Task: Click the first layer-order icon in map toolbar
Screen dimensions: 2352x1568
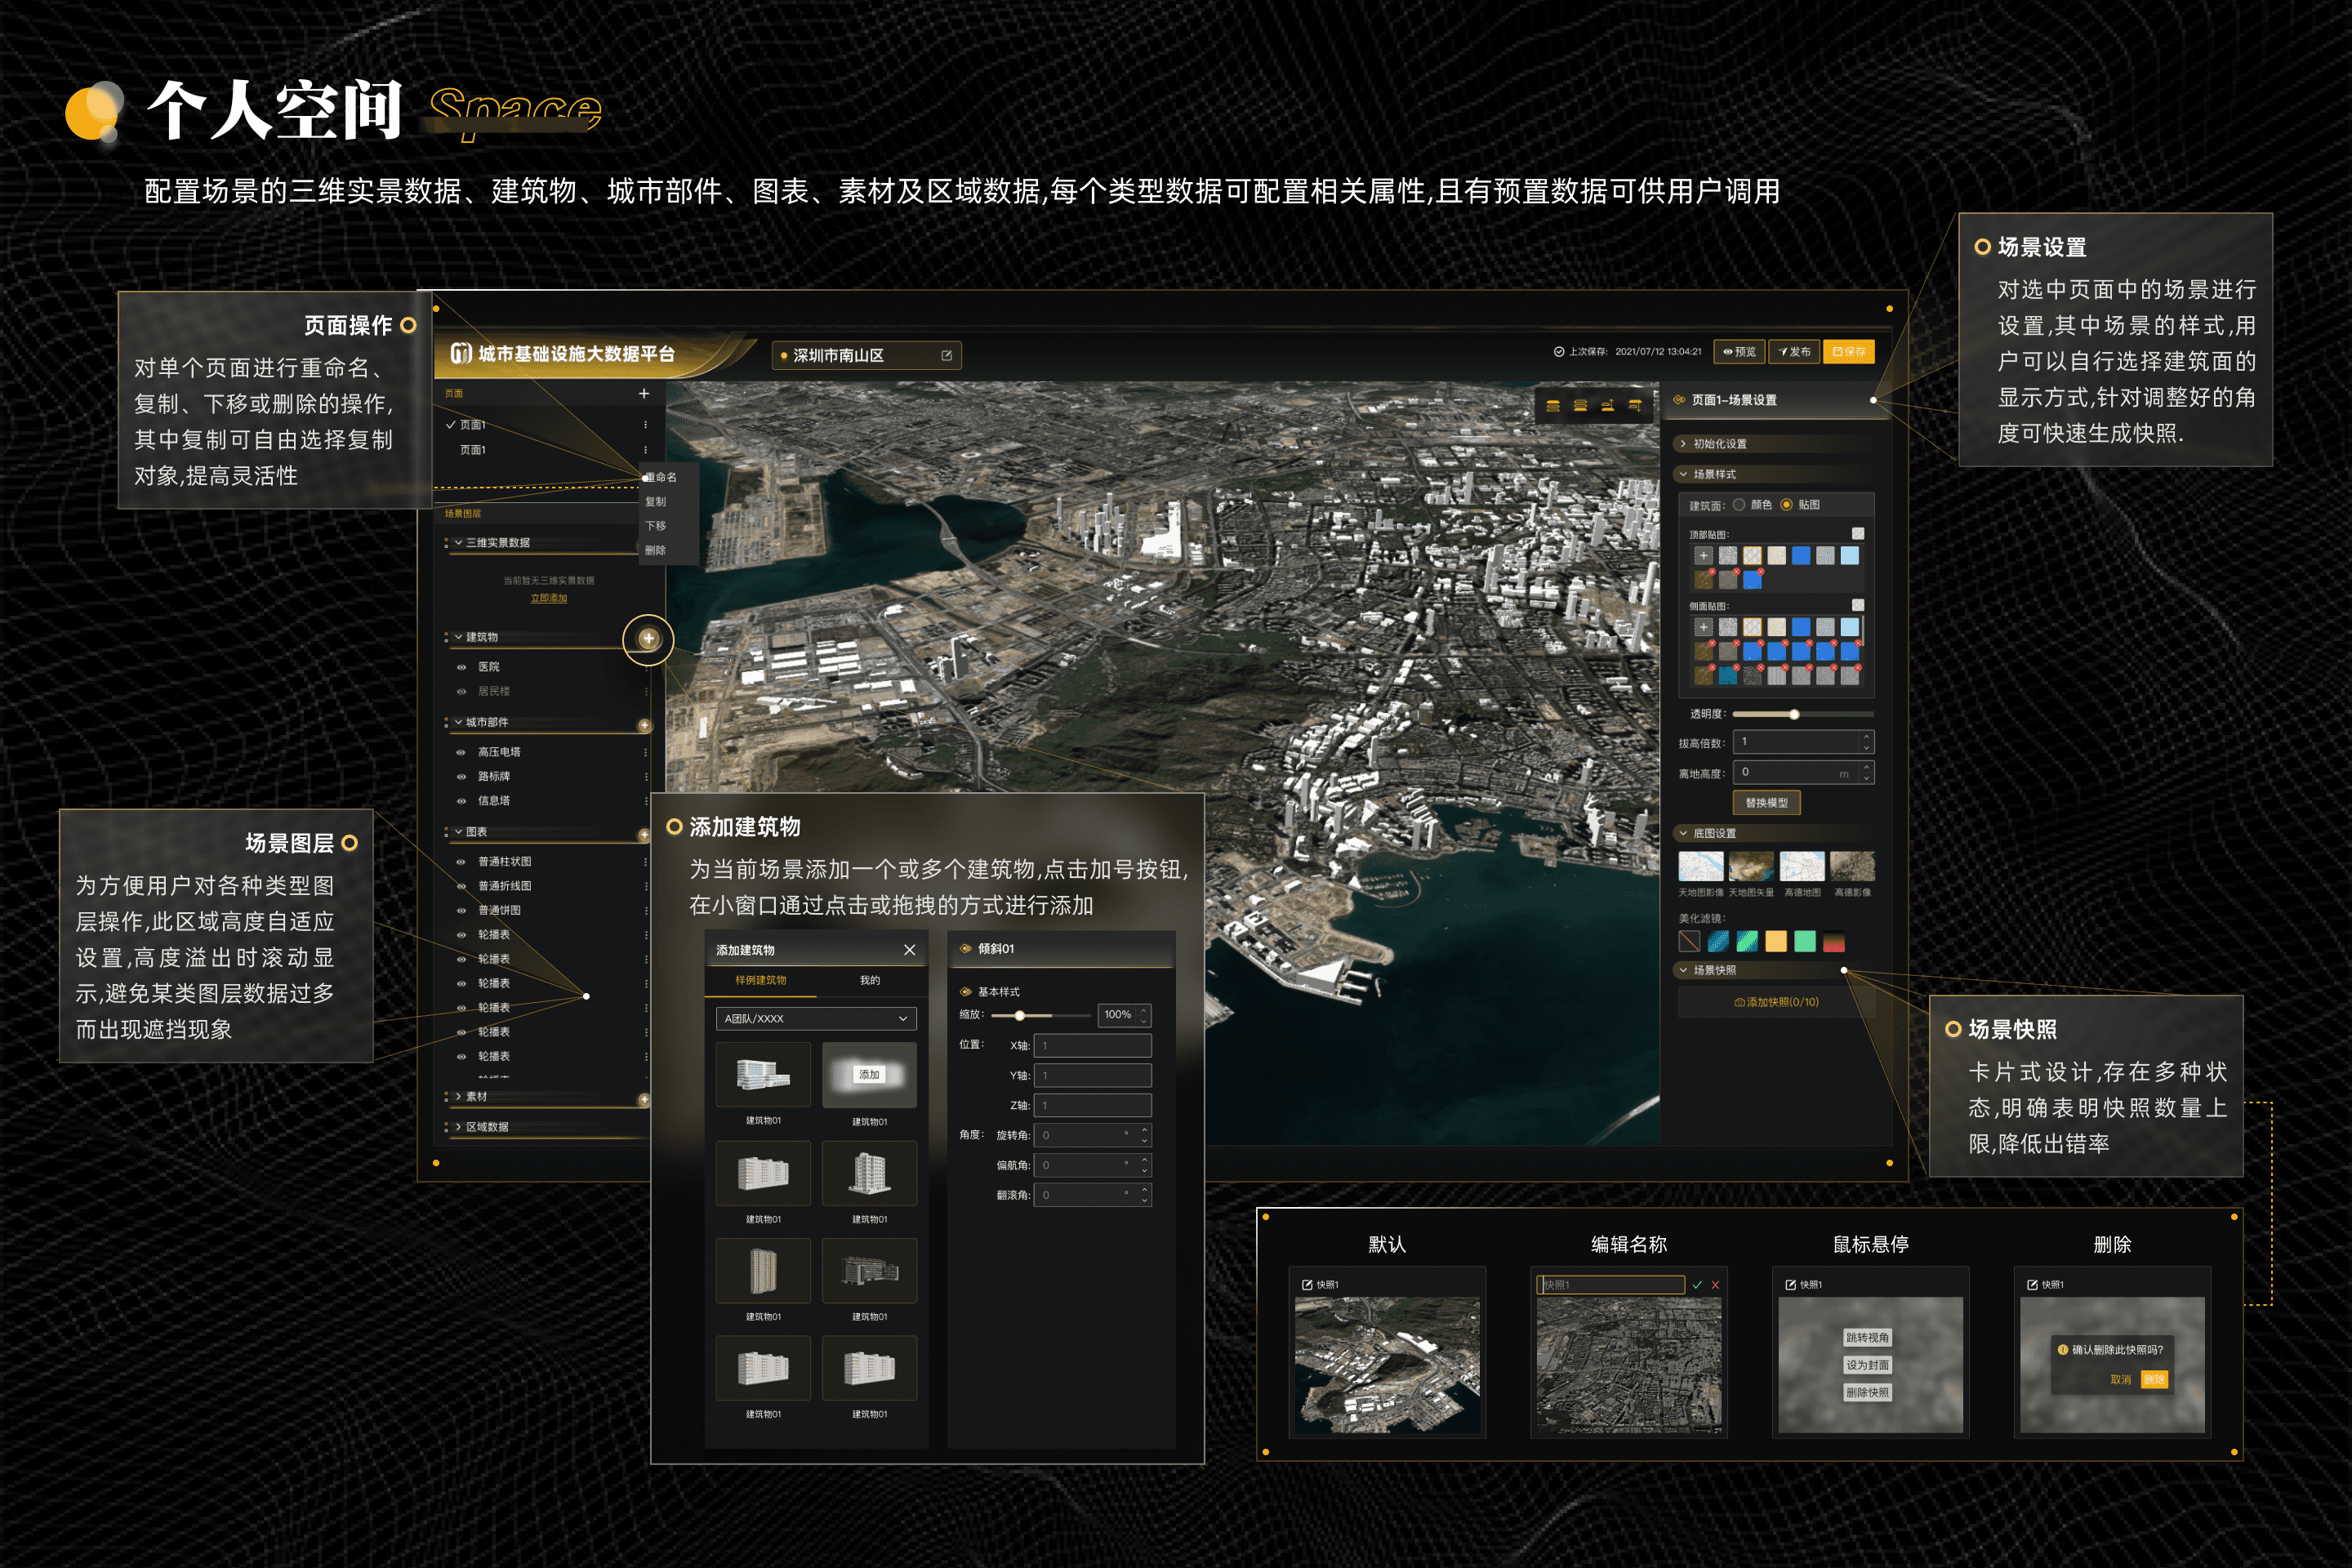Action: click(x=1553, y=406)
